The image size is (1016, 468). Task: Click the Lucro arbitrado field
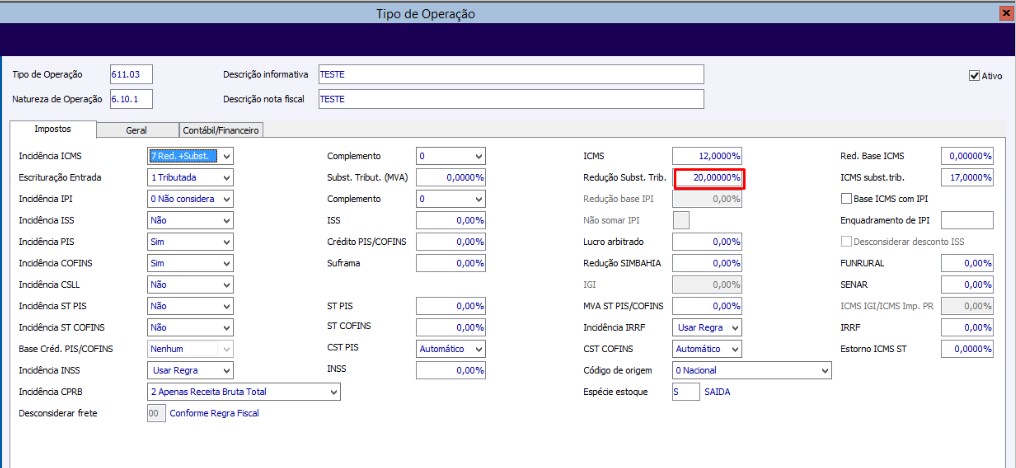pos(707,242)
